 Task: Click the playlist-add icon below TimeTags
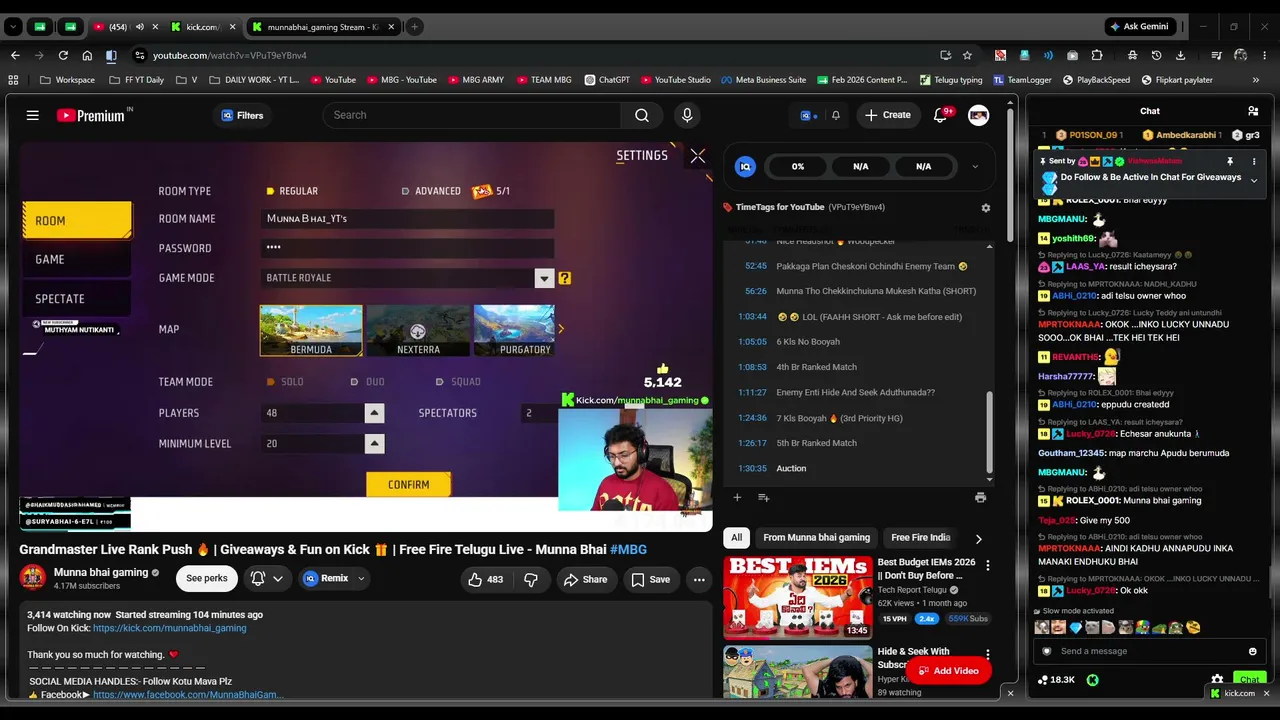pyautogui.click(x=763, y=497)
